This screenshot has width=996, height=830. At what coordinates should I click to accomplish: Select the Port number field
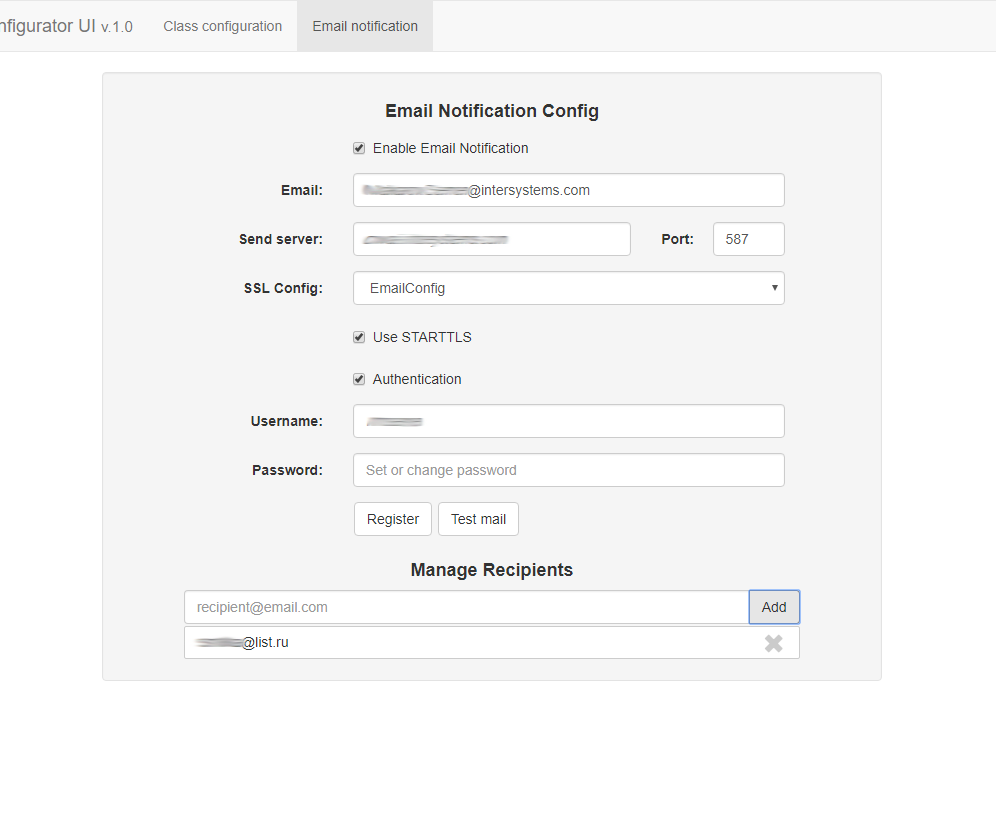point(748,239)
